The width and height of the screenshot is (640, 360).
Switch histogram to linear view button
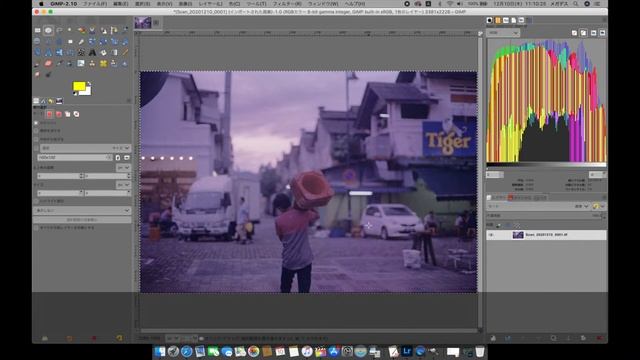point(575,33)
